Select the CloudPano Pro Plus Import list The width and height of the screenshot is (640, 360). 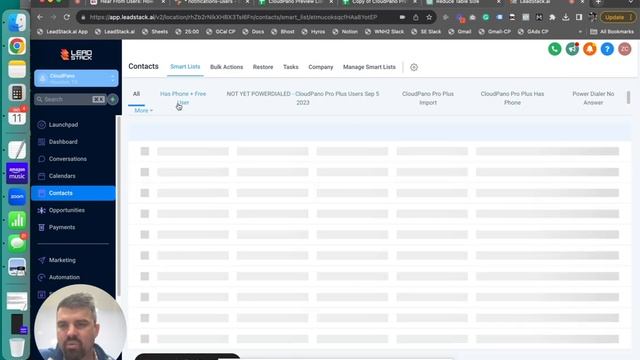(x=428, y=98)
